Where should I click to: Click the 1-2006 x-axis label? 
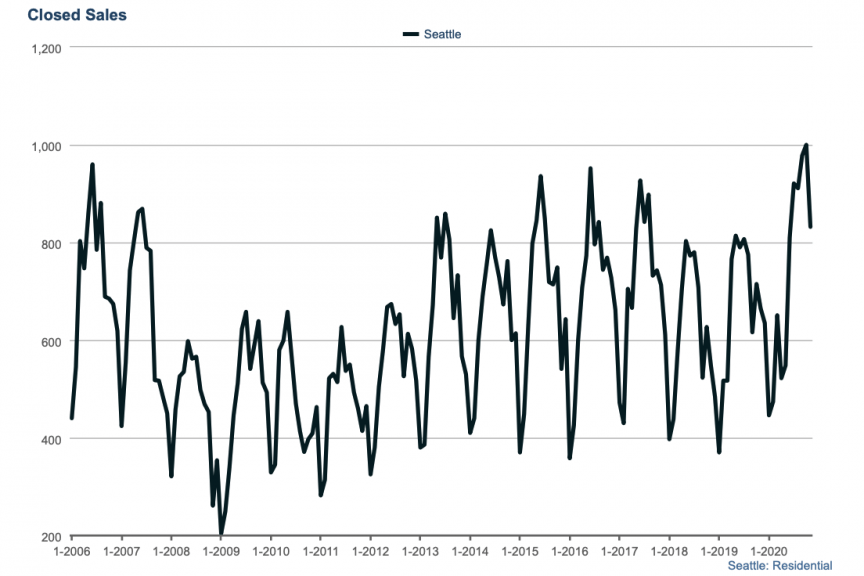(71, 550)
